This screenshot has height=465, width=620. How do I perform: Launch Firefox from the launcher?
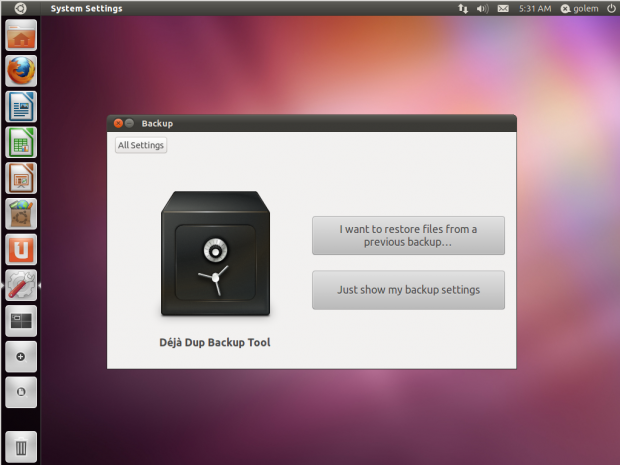click(x=21, y=71)
